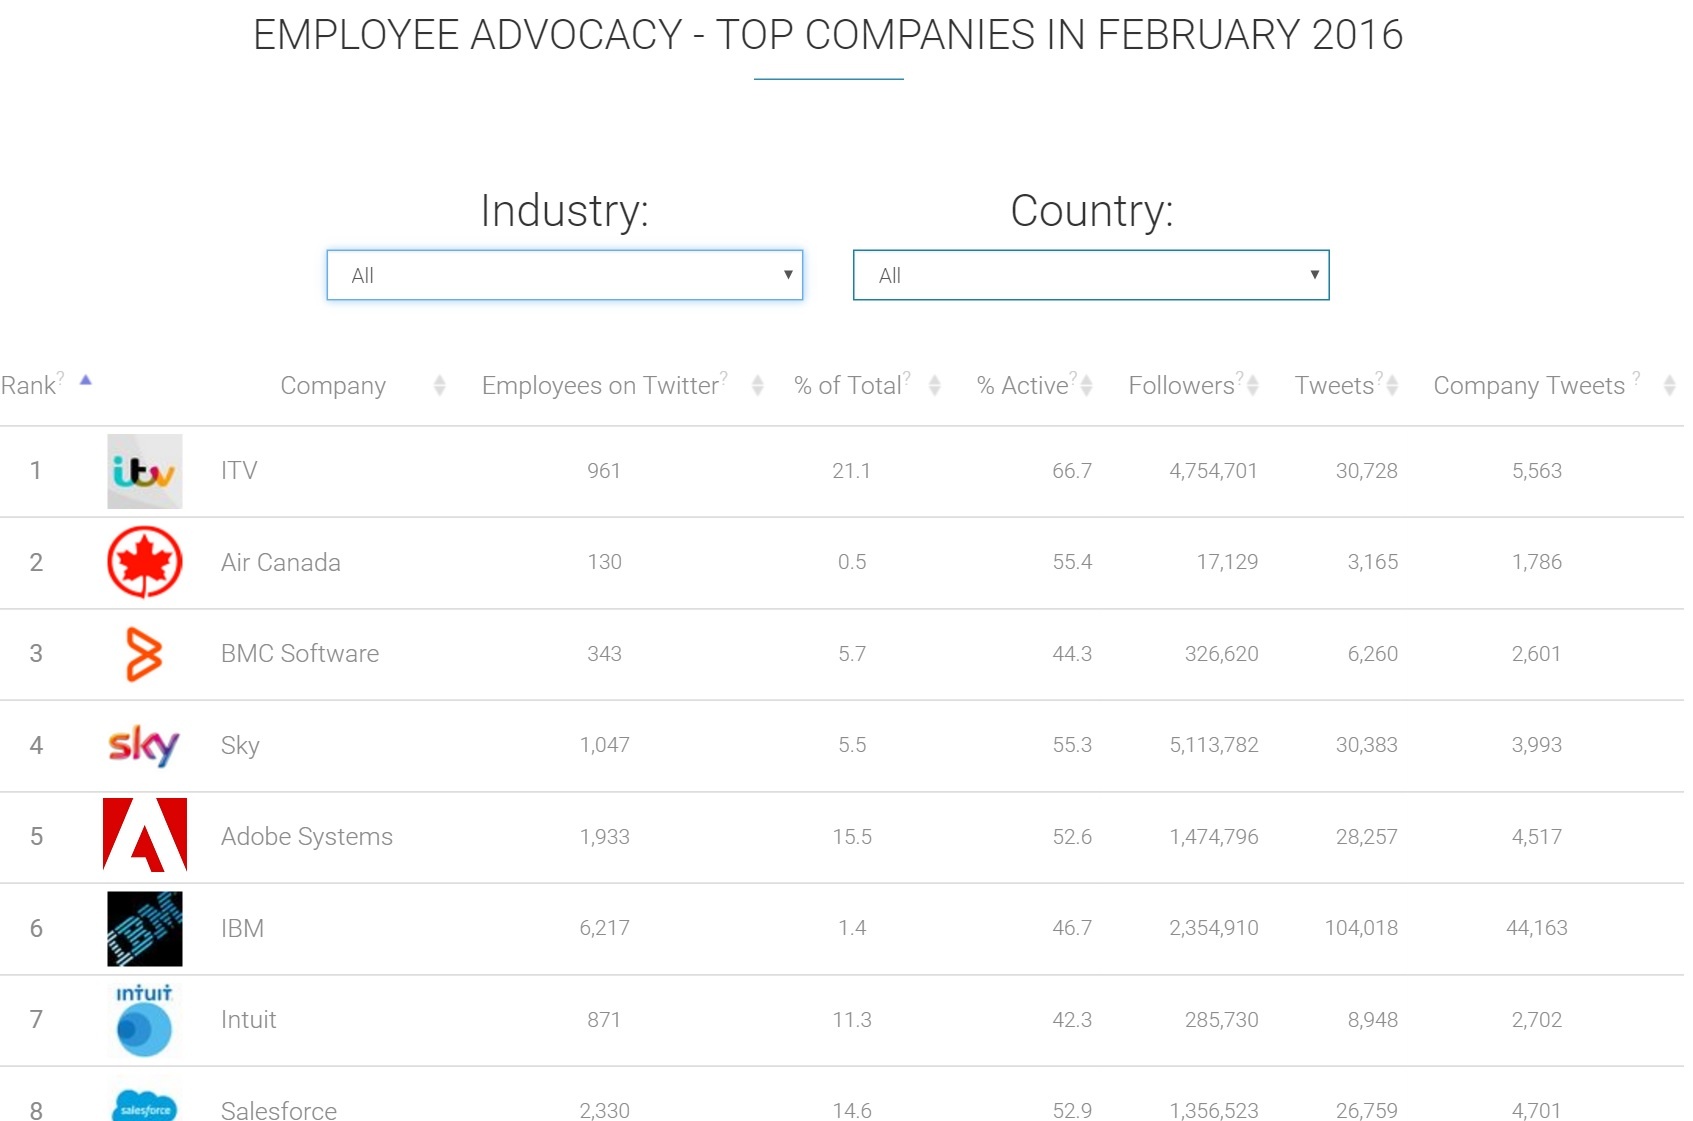Click the Followers column header
Viewport: 1693px width, 1121px height.
[1181, 386]
